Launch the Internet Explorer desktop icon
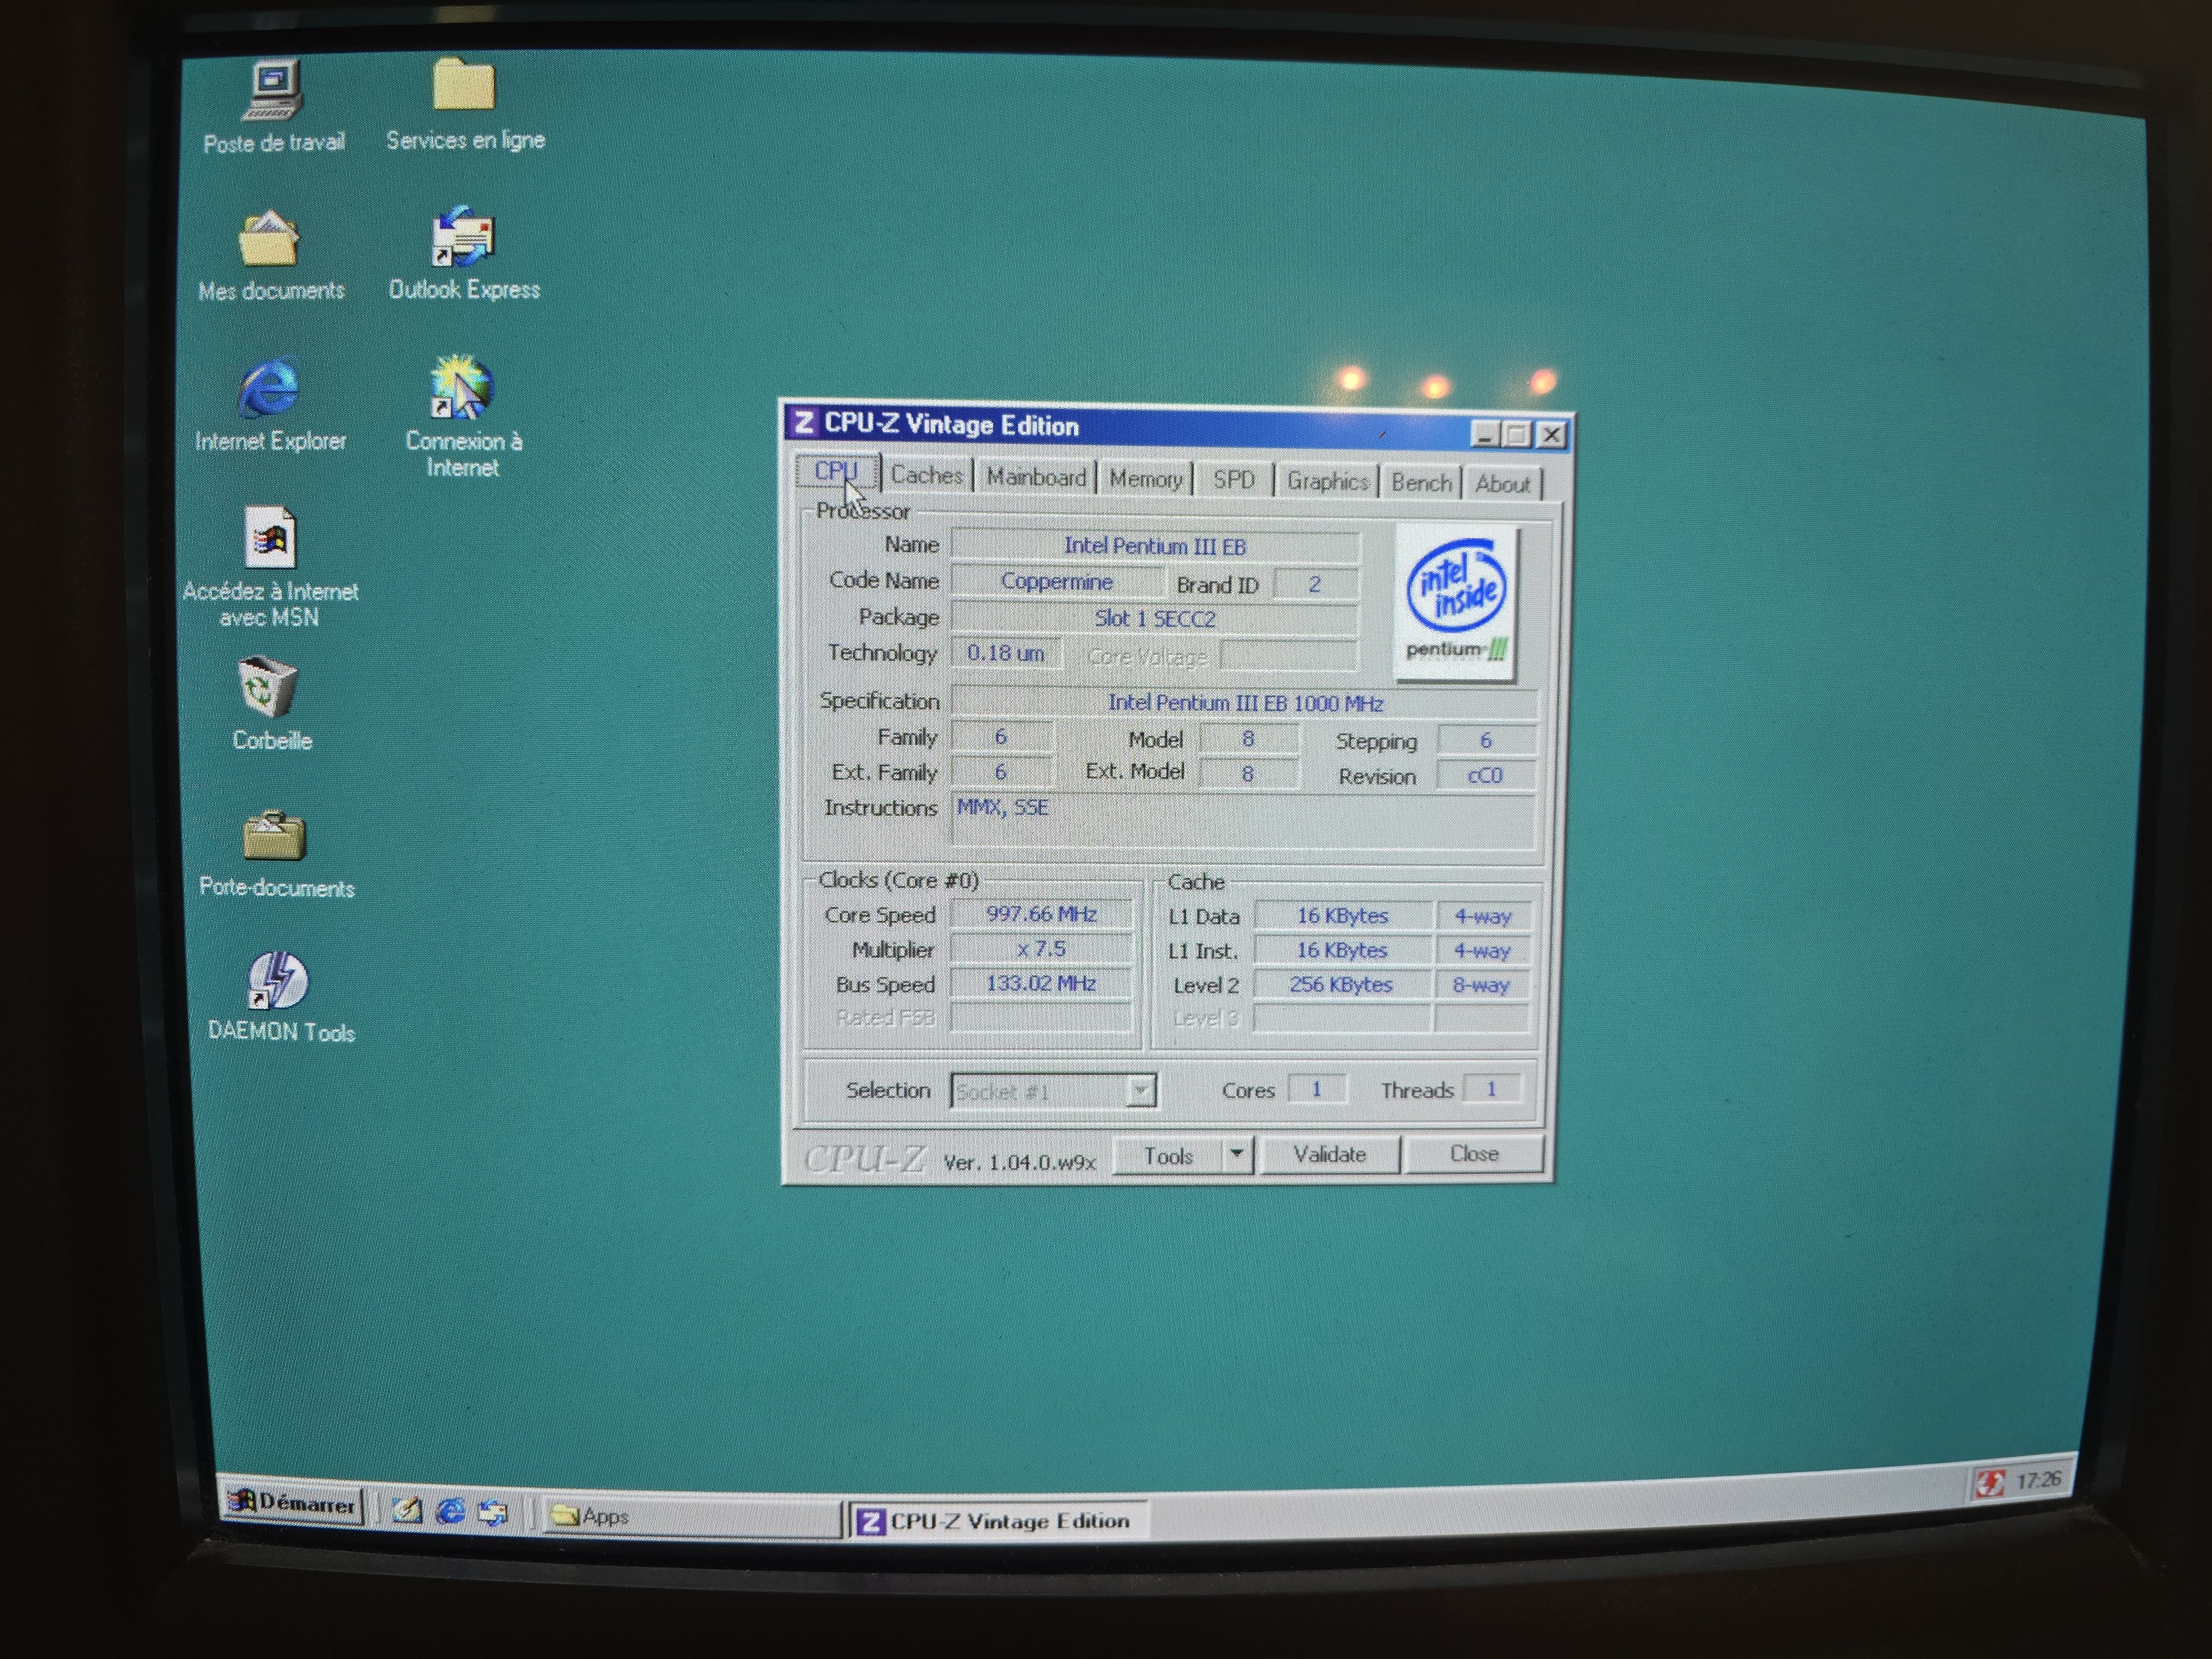 (269, 390)
